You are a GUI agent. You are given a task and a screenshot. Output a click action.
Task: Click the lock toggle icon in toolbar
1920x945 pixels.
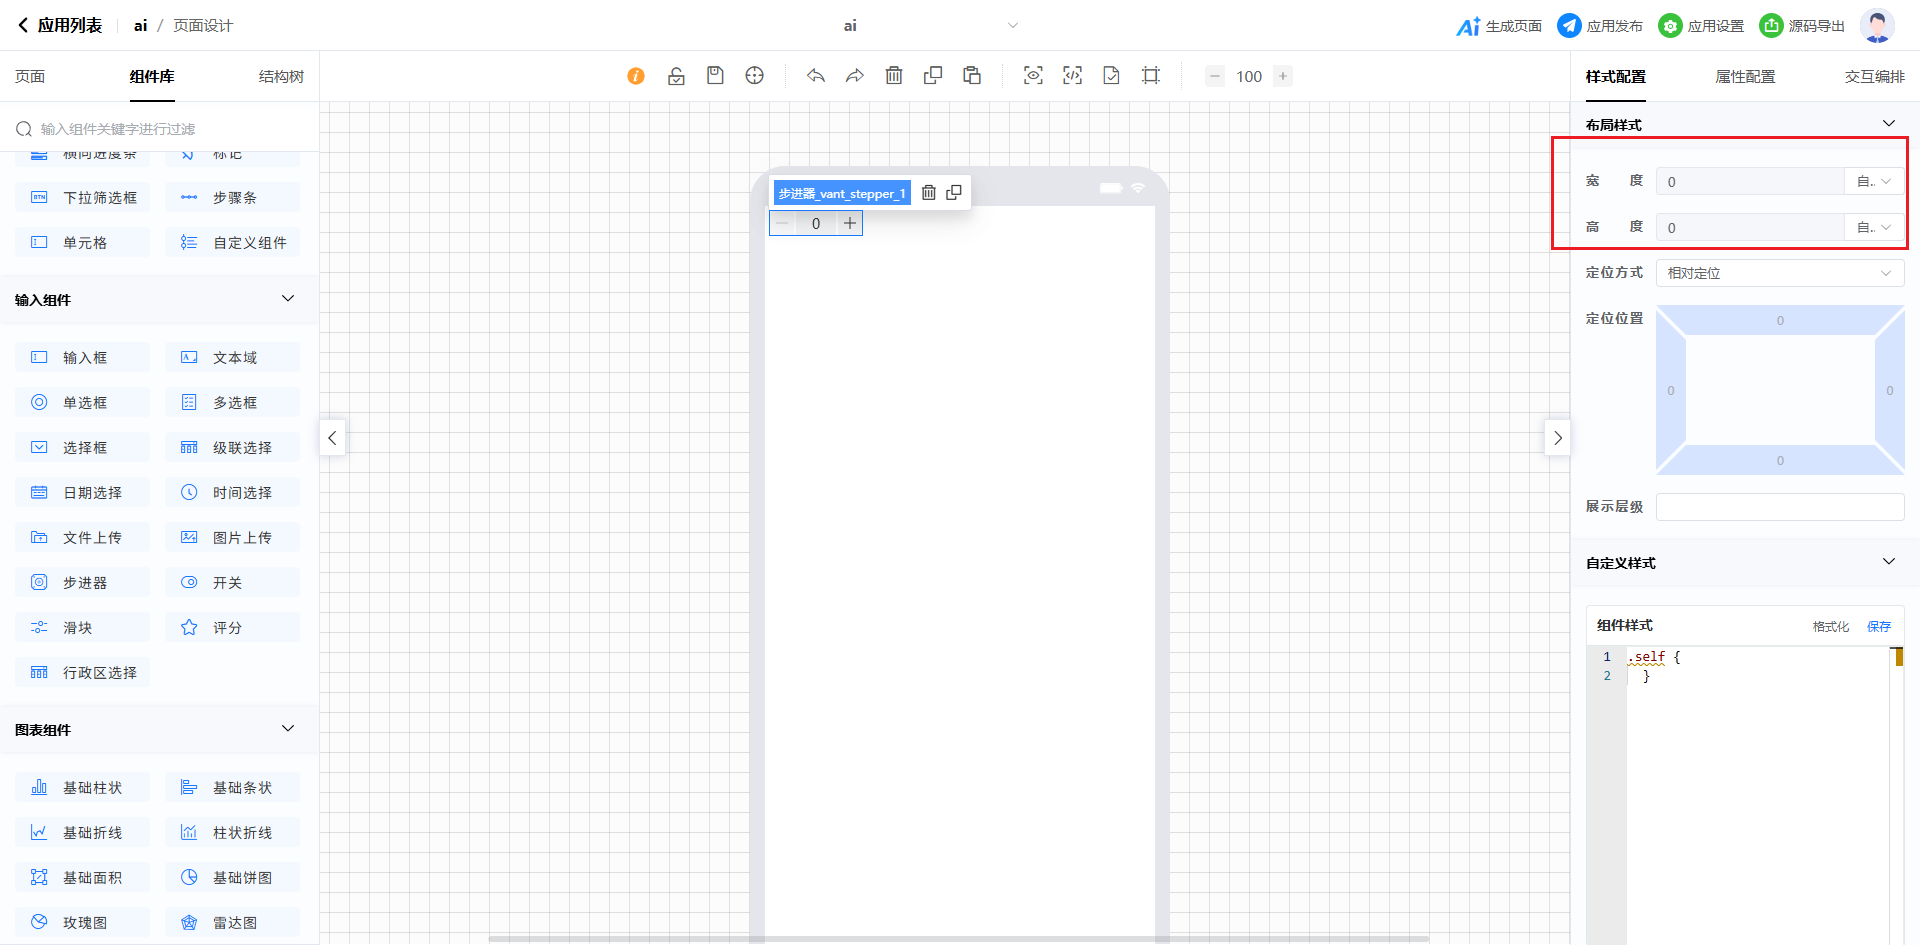tap(676, 76)
